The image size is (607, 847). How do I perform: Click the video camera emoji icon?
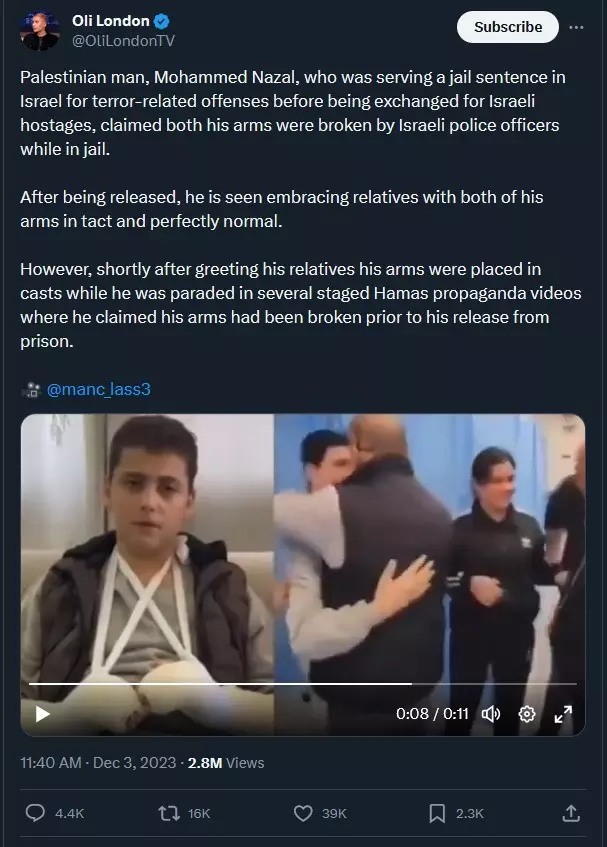coord(31,389)
